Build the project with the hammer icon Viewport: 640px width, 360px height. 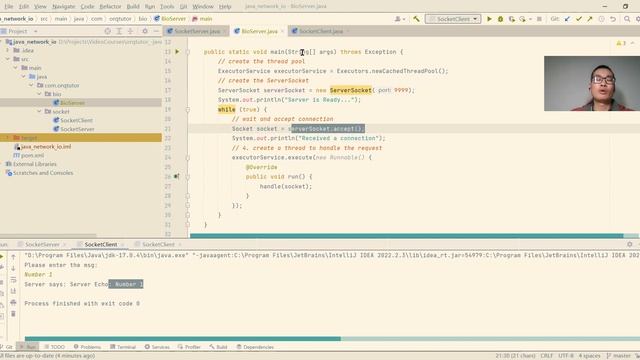[416, 19]
